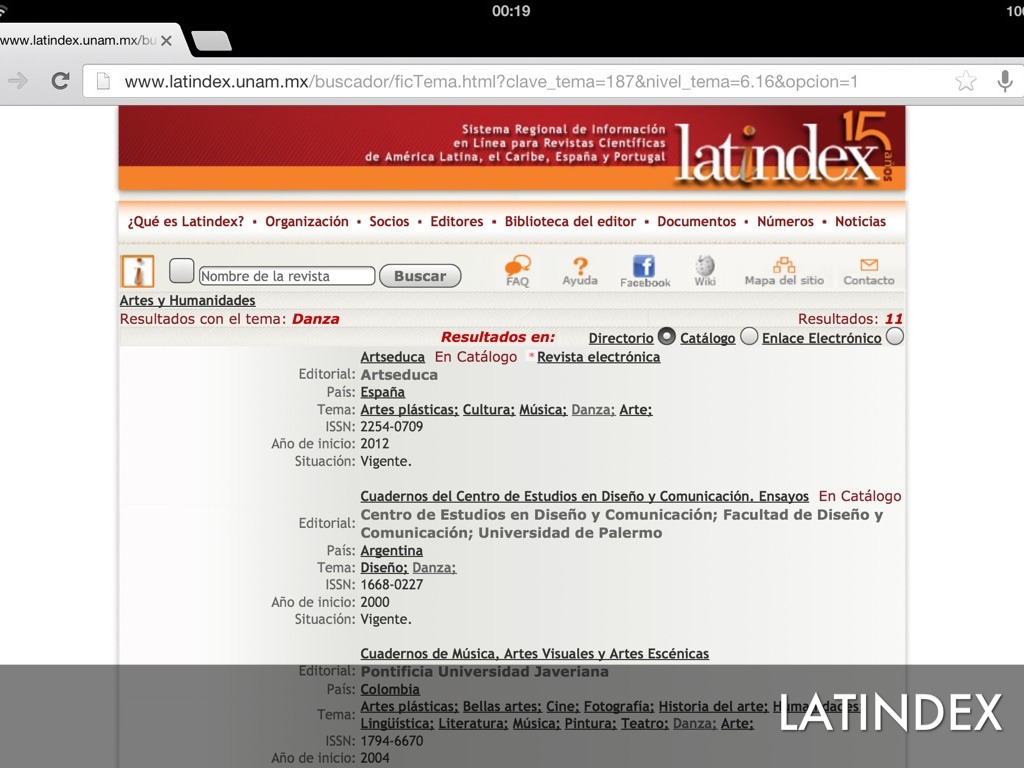
Task: Activate voice search microphone icon
Action: click(x=1005, y=82)
